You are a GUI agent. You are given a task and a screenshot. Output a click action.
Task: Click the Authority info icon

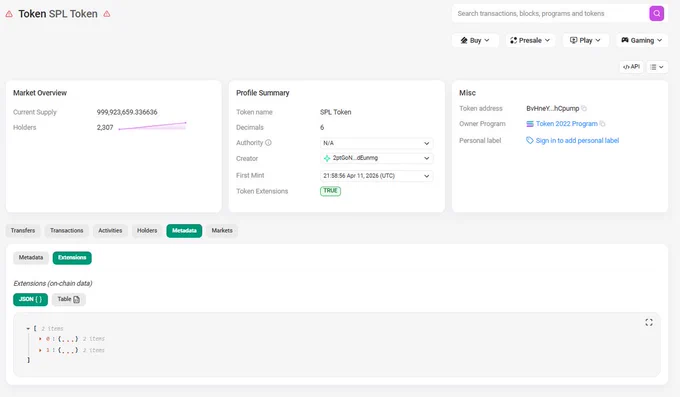(x=268, y=143)
